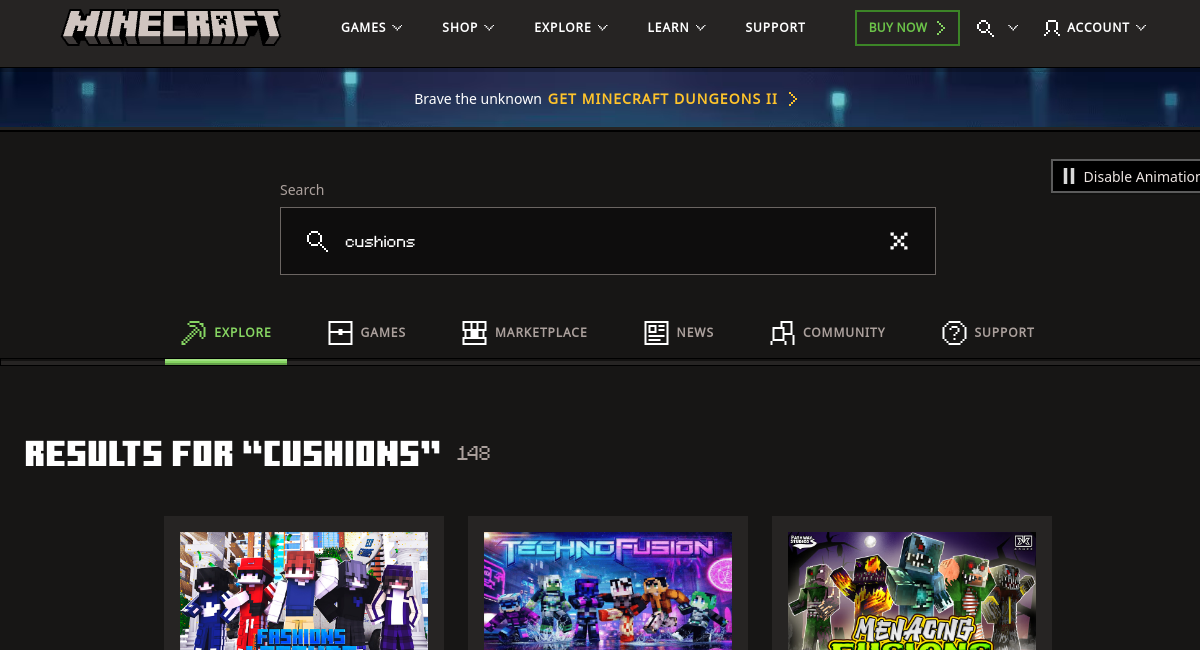
Task: Switch to the Marketplace results tab
Action: [x=525, y=333]
